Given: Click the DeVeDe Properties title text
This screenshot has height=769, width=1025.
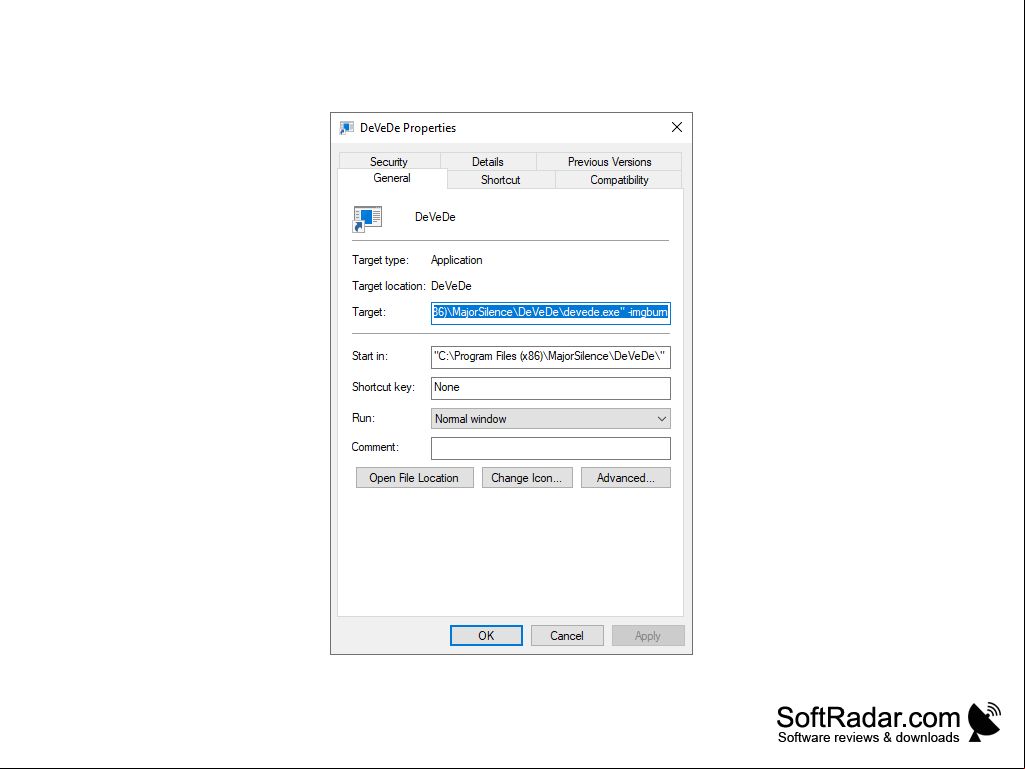Looking at the screenshot, I should [x=408, y=128].
